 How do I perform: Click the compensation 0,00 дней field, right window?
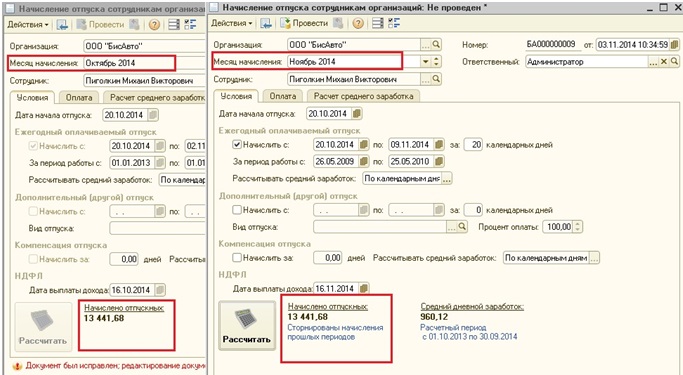(328, 258)
